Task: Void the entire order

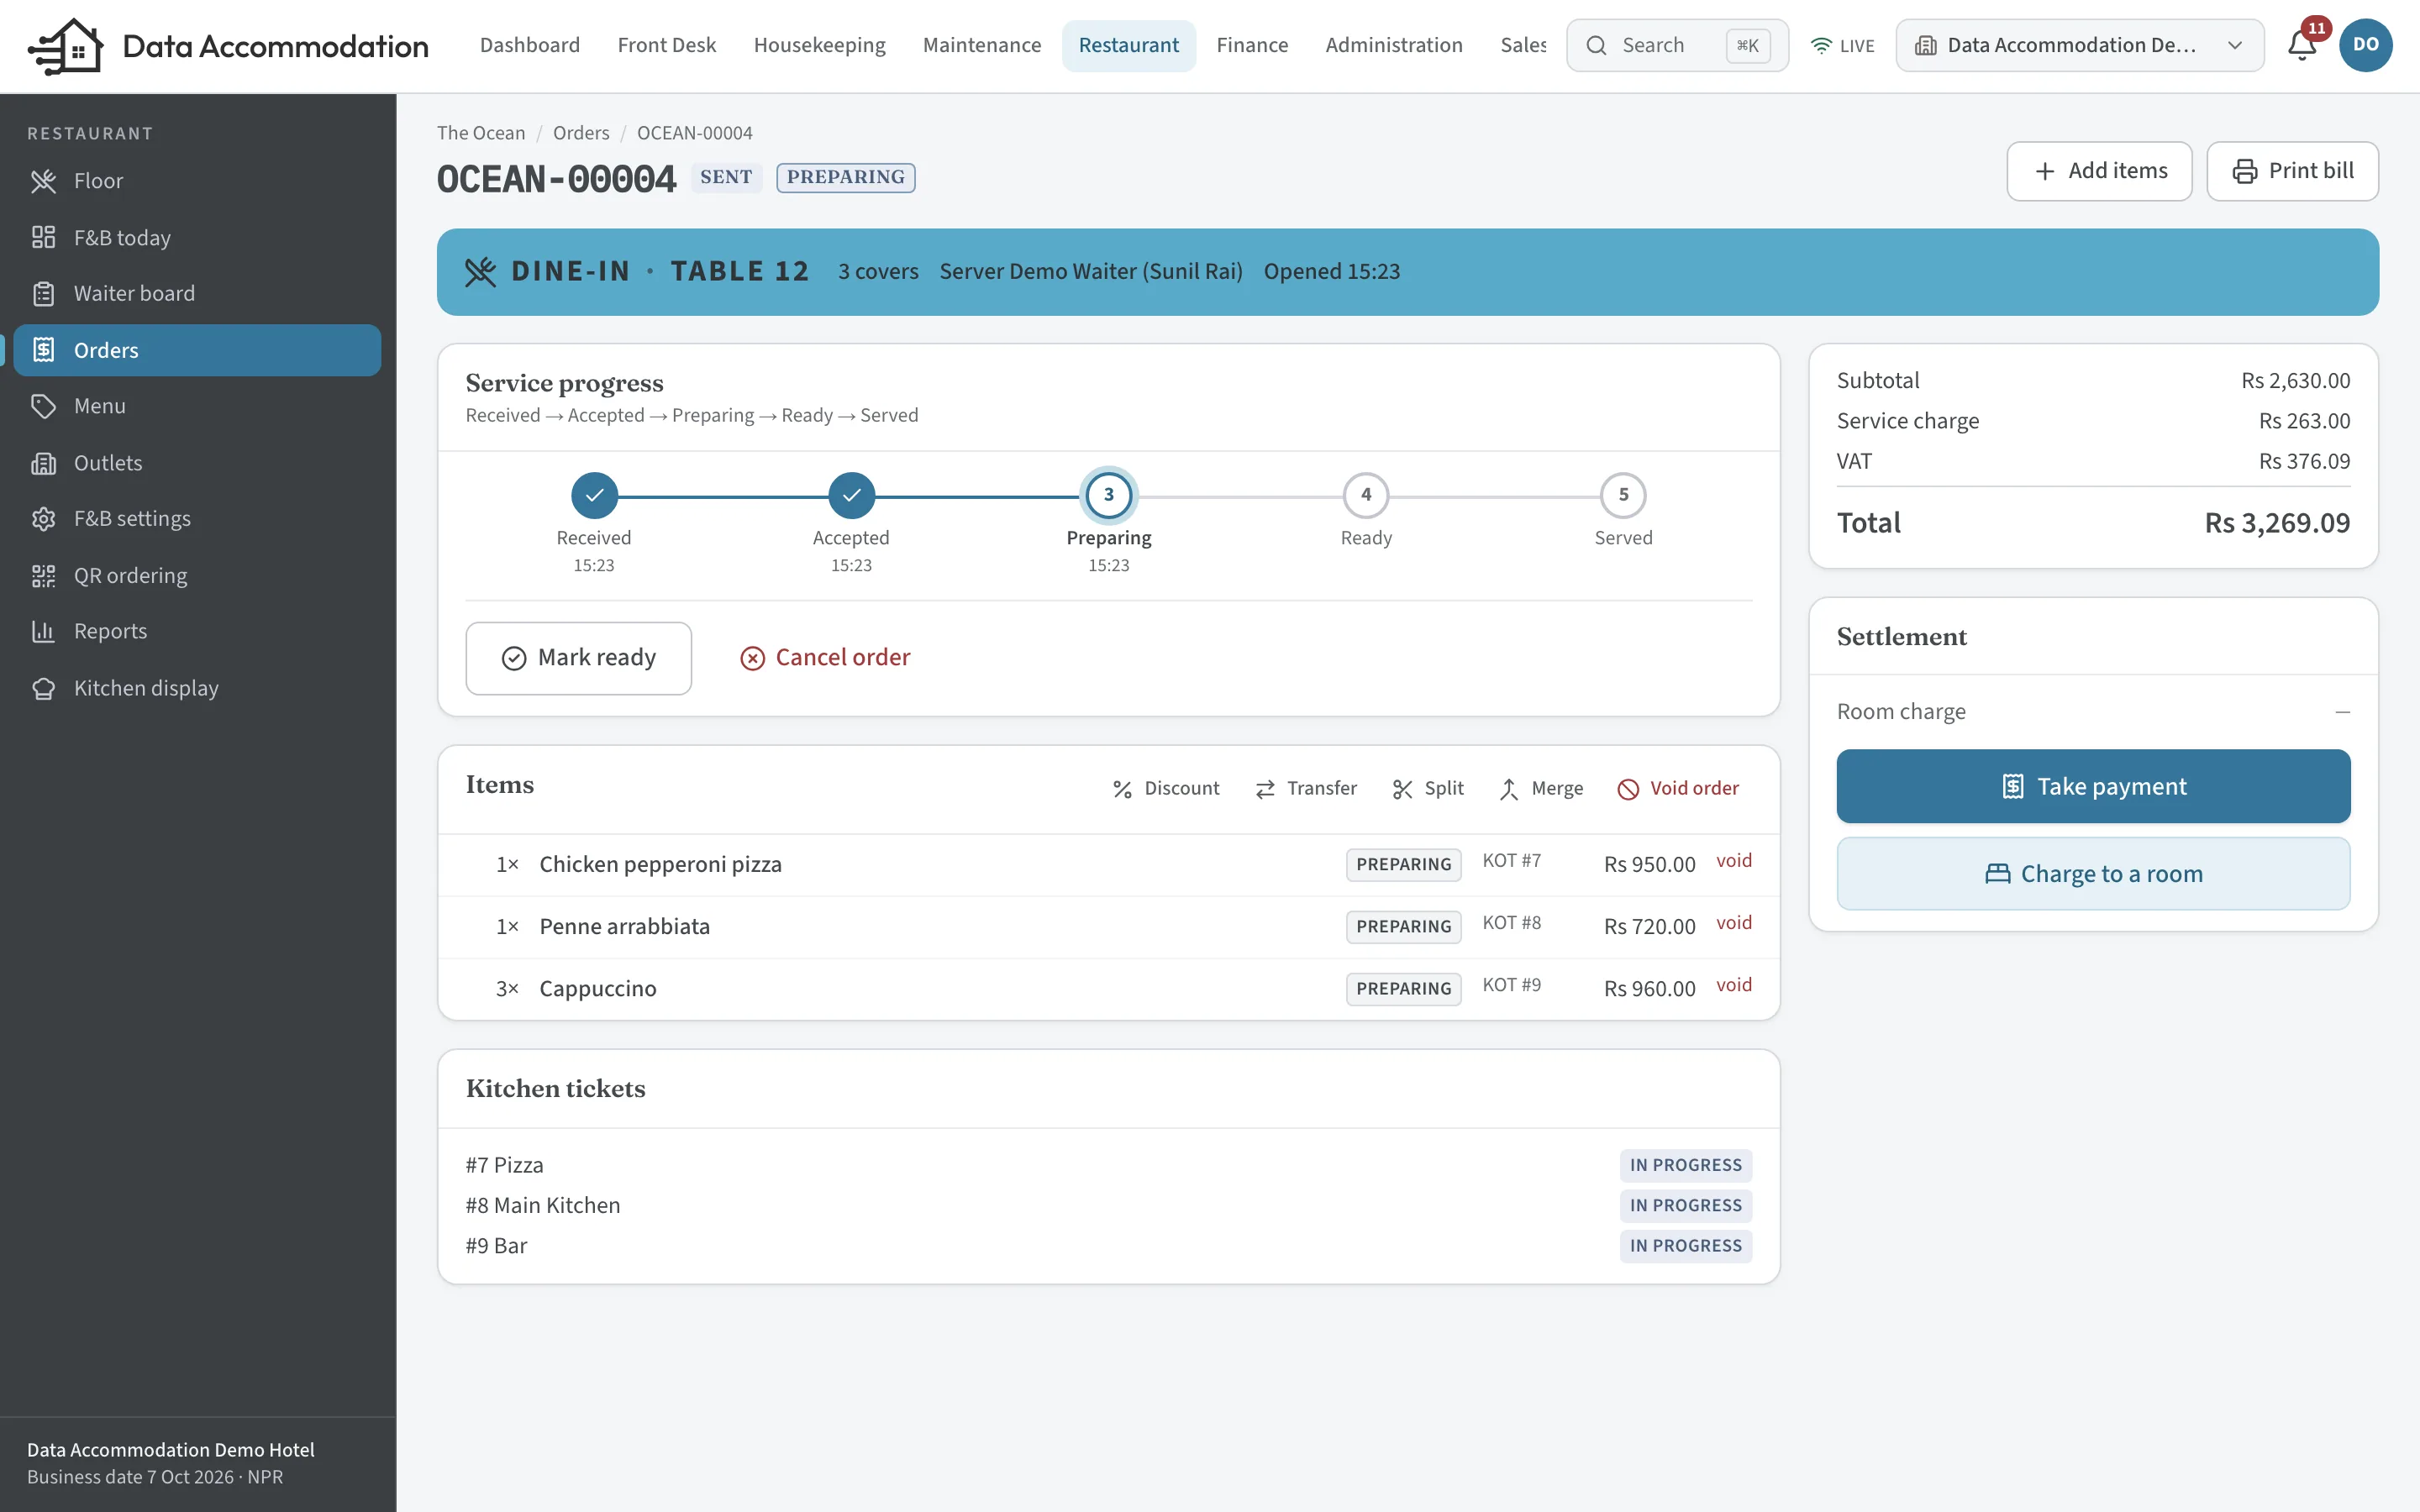Action: coord(1678,788)
